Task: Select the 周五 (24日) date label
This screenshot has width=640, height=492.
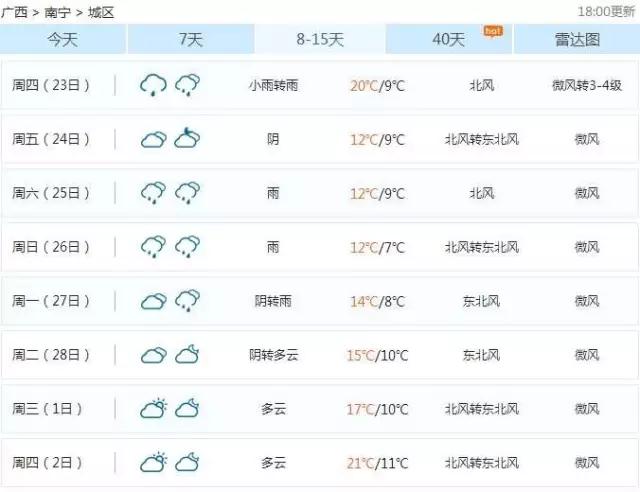Action: 51,139
